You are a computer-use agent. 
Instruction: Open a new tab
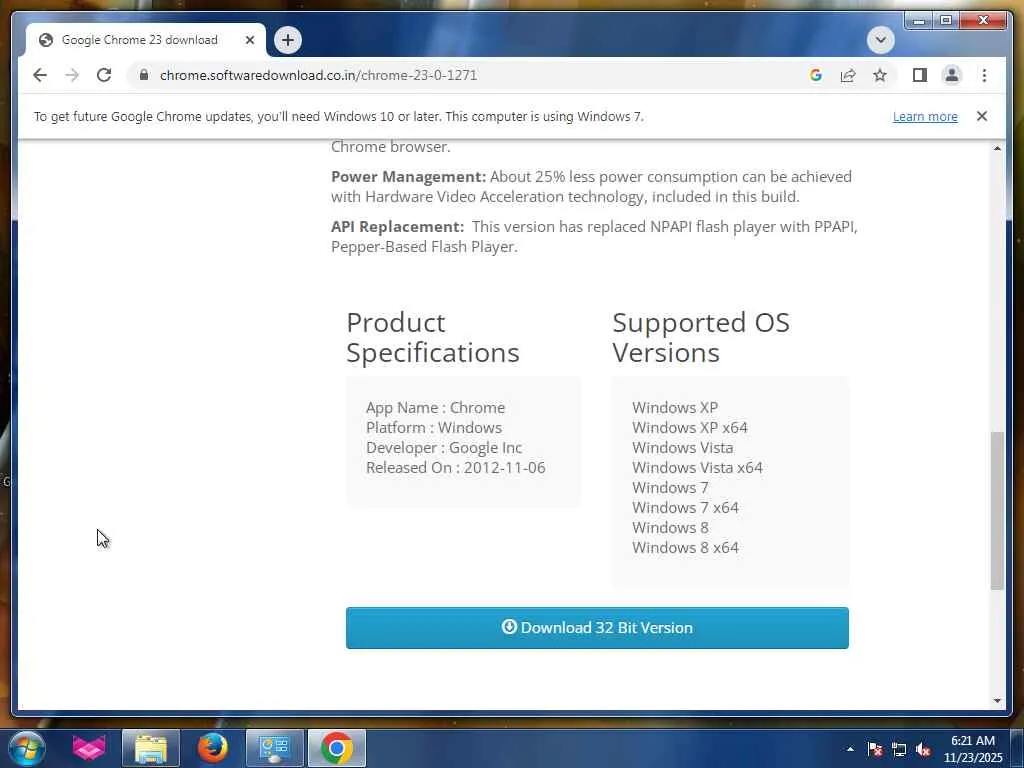[x=287, y=40]
